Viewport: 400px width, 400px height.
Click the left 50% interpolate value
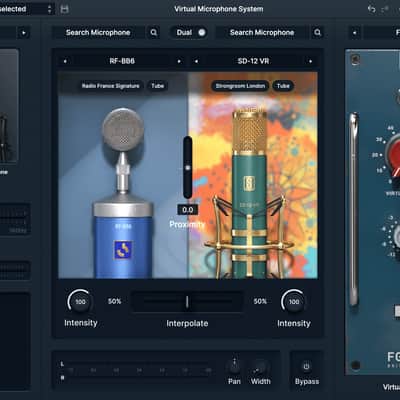click(114, 301)
